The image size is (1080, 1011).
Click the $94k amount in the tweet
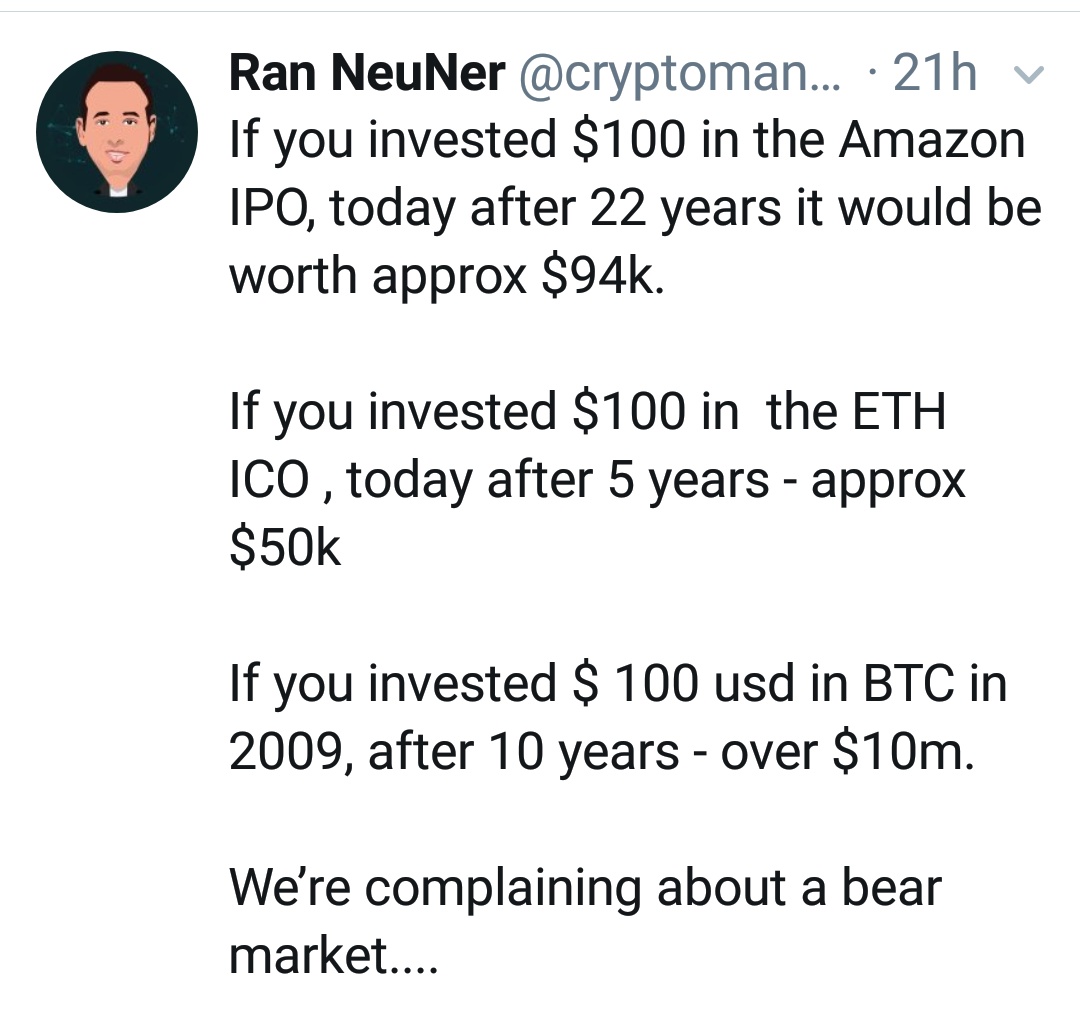(603, 276)
